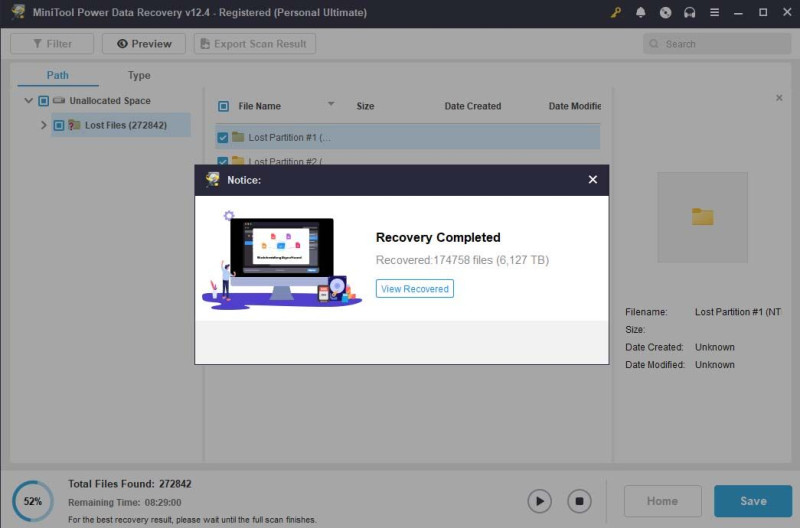This screenshot has height=528, width=800.
Task: Click the Home button
Action: click(x=662, y=501)
